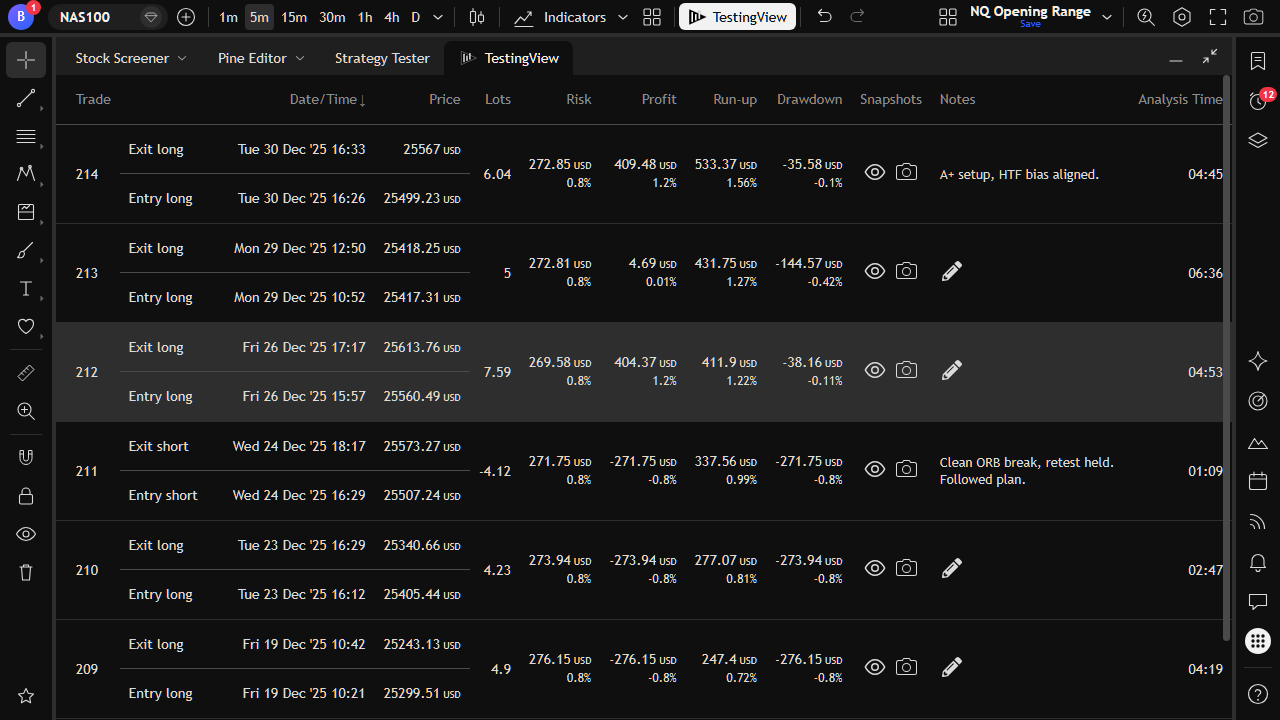Select the 1h timeframe
This screenshot has height=720, width=1280.
tap(365, 17)
